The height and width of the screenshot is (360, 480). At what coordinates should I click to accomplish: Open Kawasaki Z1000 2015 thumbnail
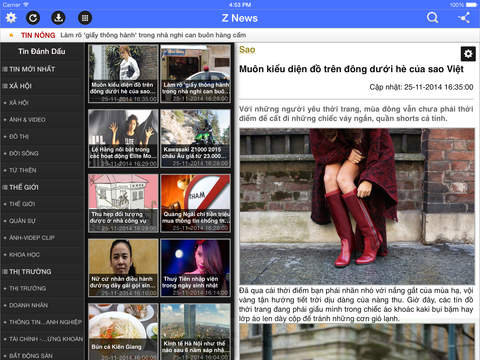196,138
